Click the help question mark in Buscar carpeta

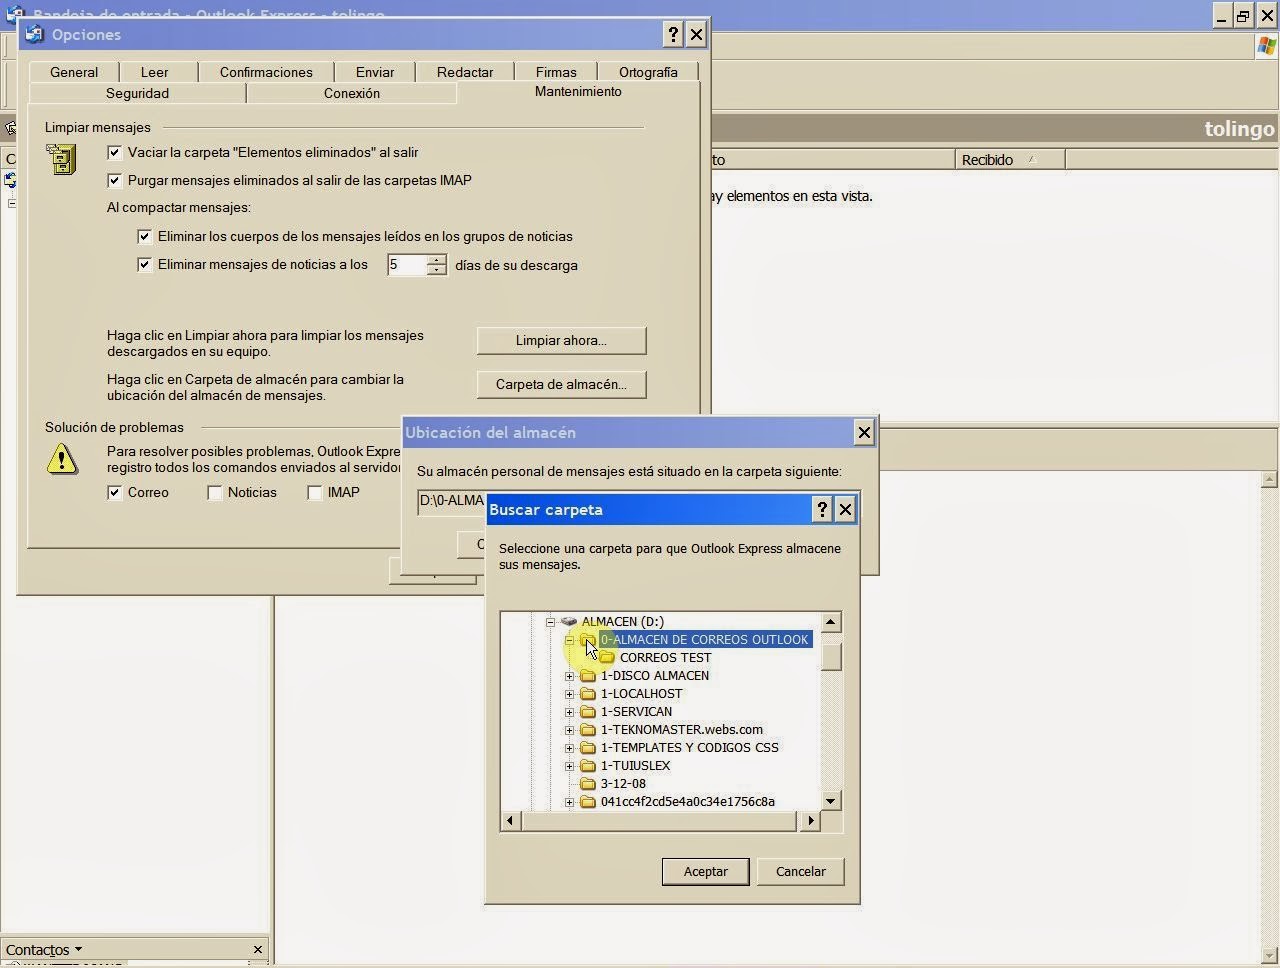click(822, 509)
